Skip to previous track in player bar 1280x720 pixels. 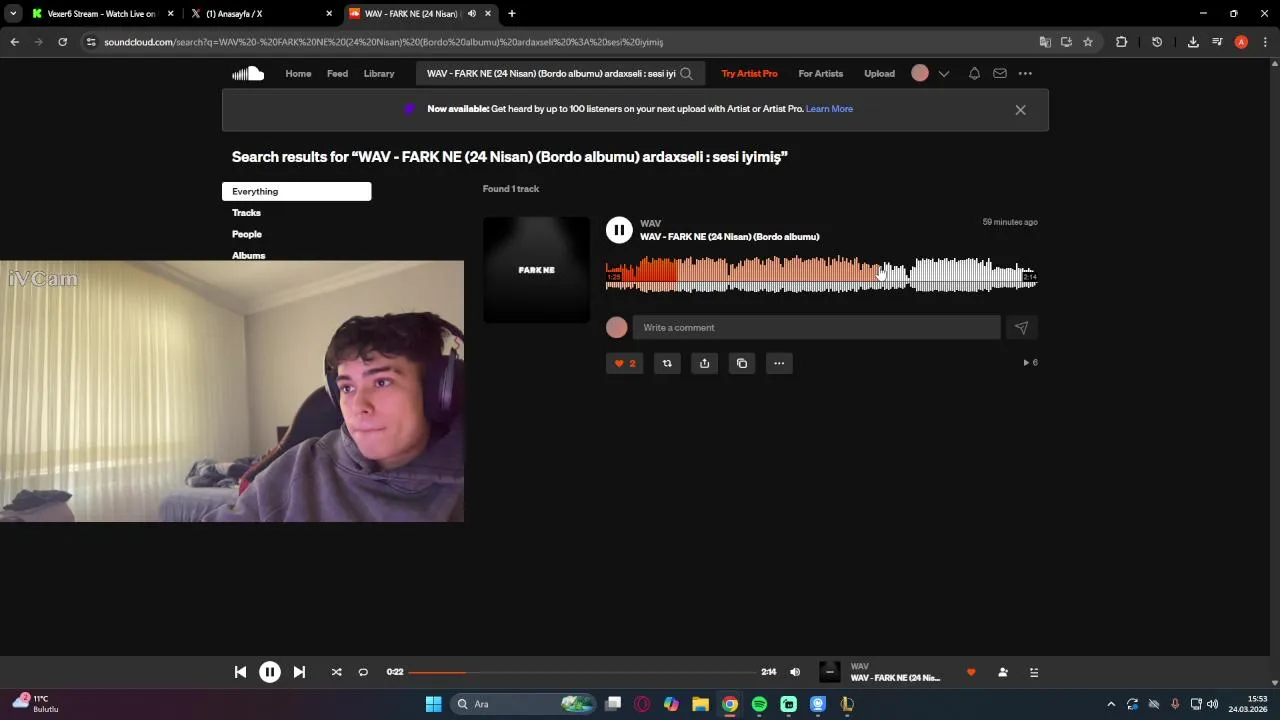pyautogui.click(x=240, y=672)
